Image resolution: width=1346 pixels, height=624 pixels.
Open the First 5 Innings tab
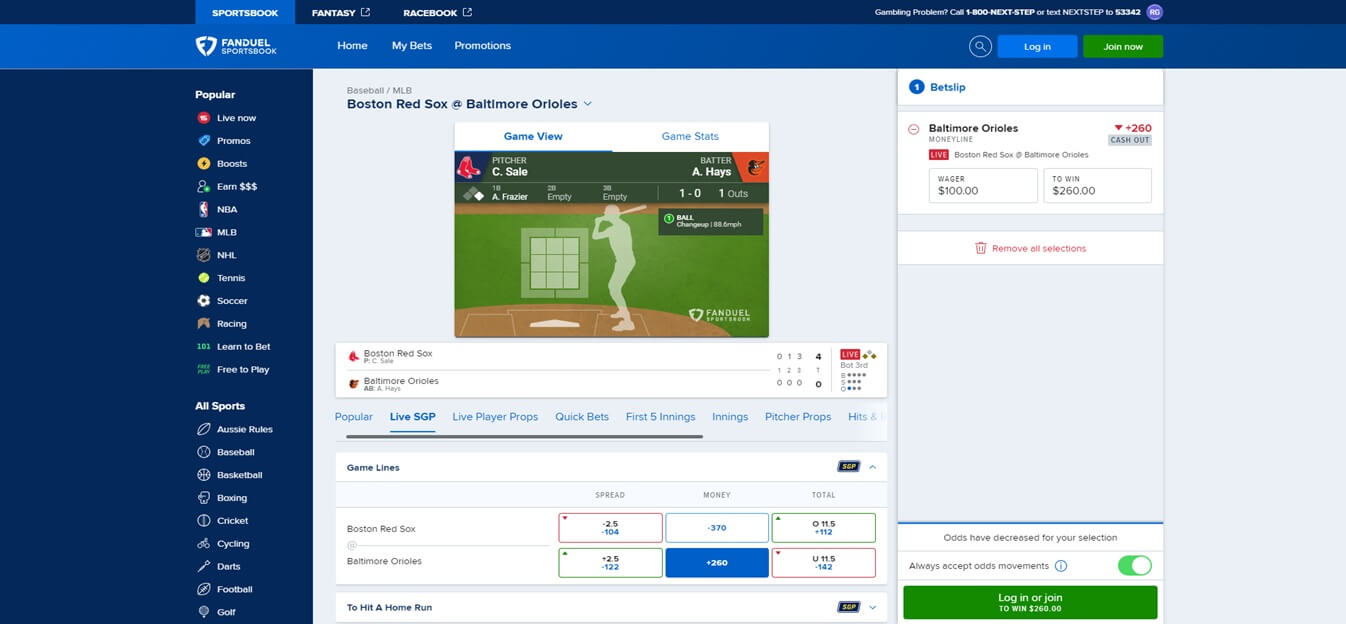(660, 417)
